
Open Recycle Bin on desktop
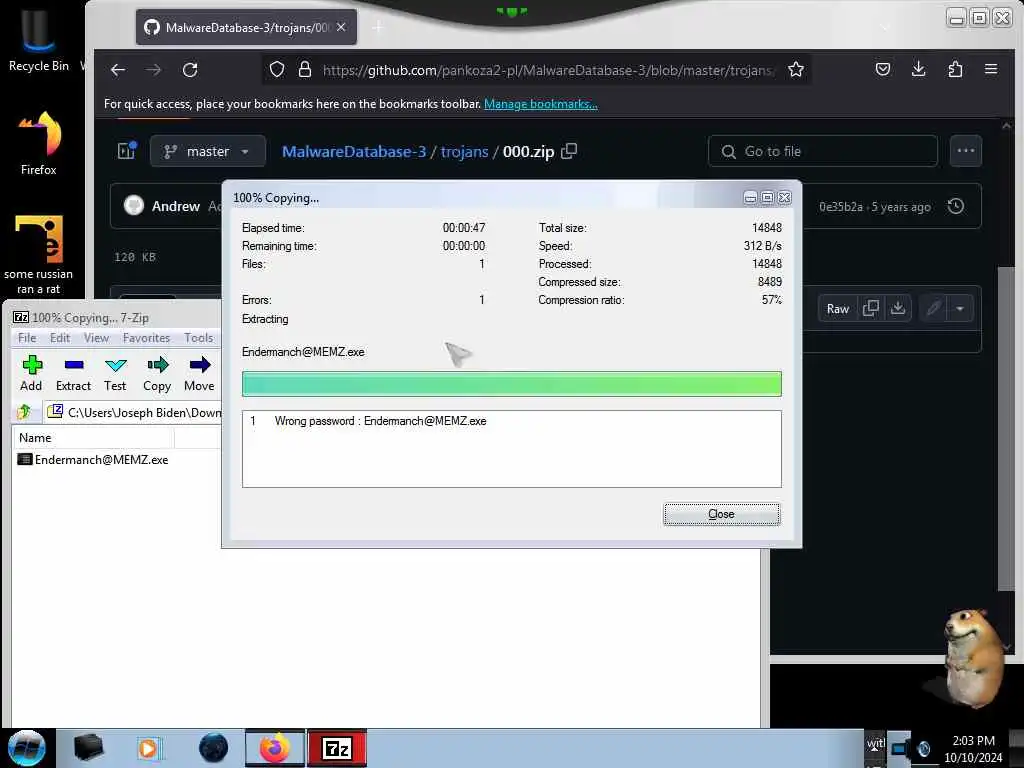tap(39, 39)
